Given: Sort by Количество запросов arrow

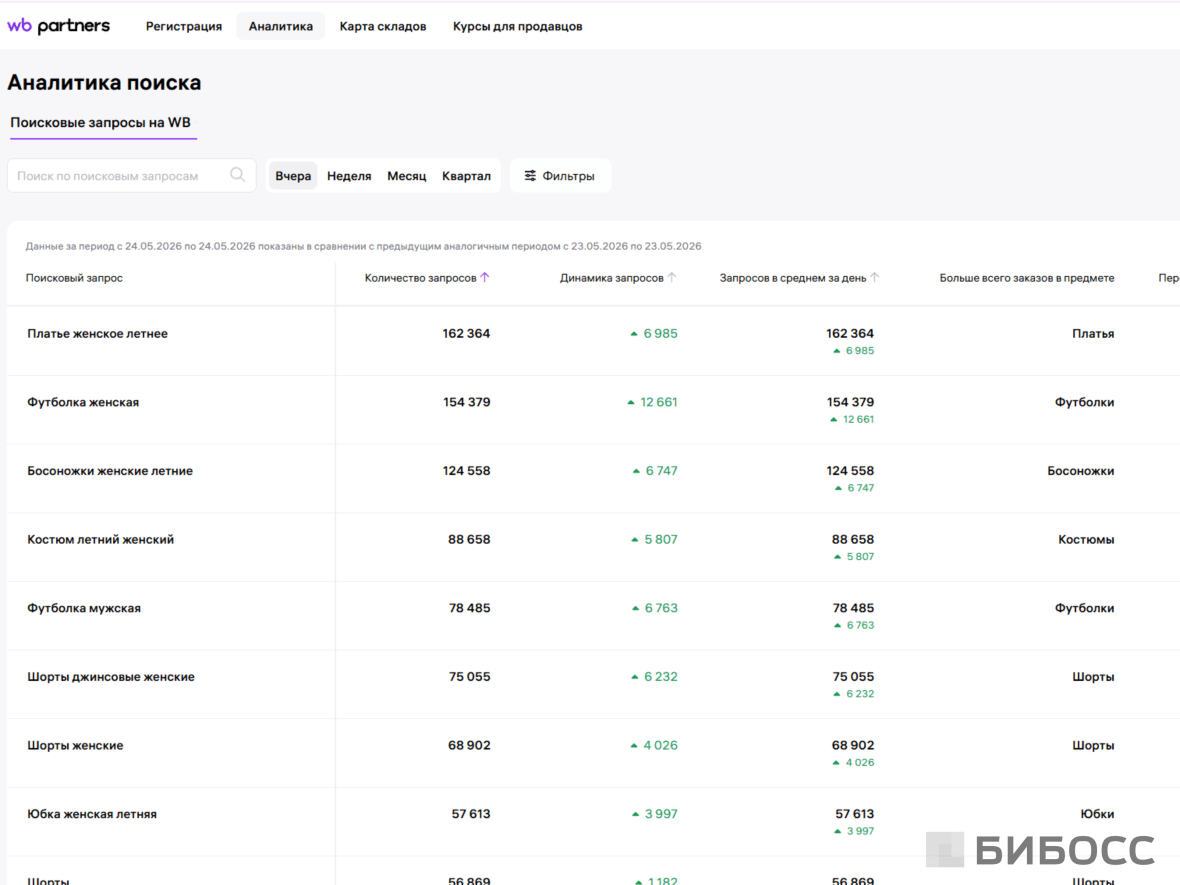Looking at the screenshot, I should (x=485, y=277).
